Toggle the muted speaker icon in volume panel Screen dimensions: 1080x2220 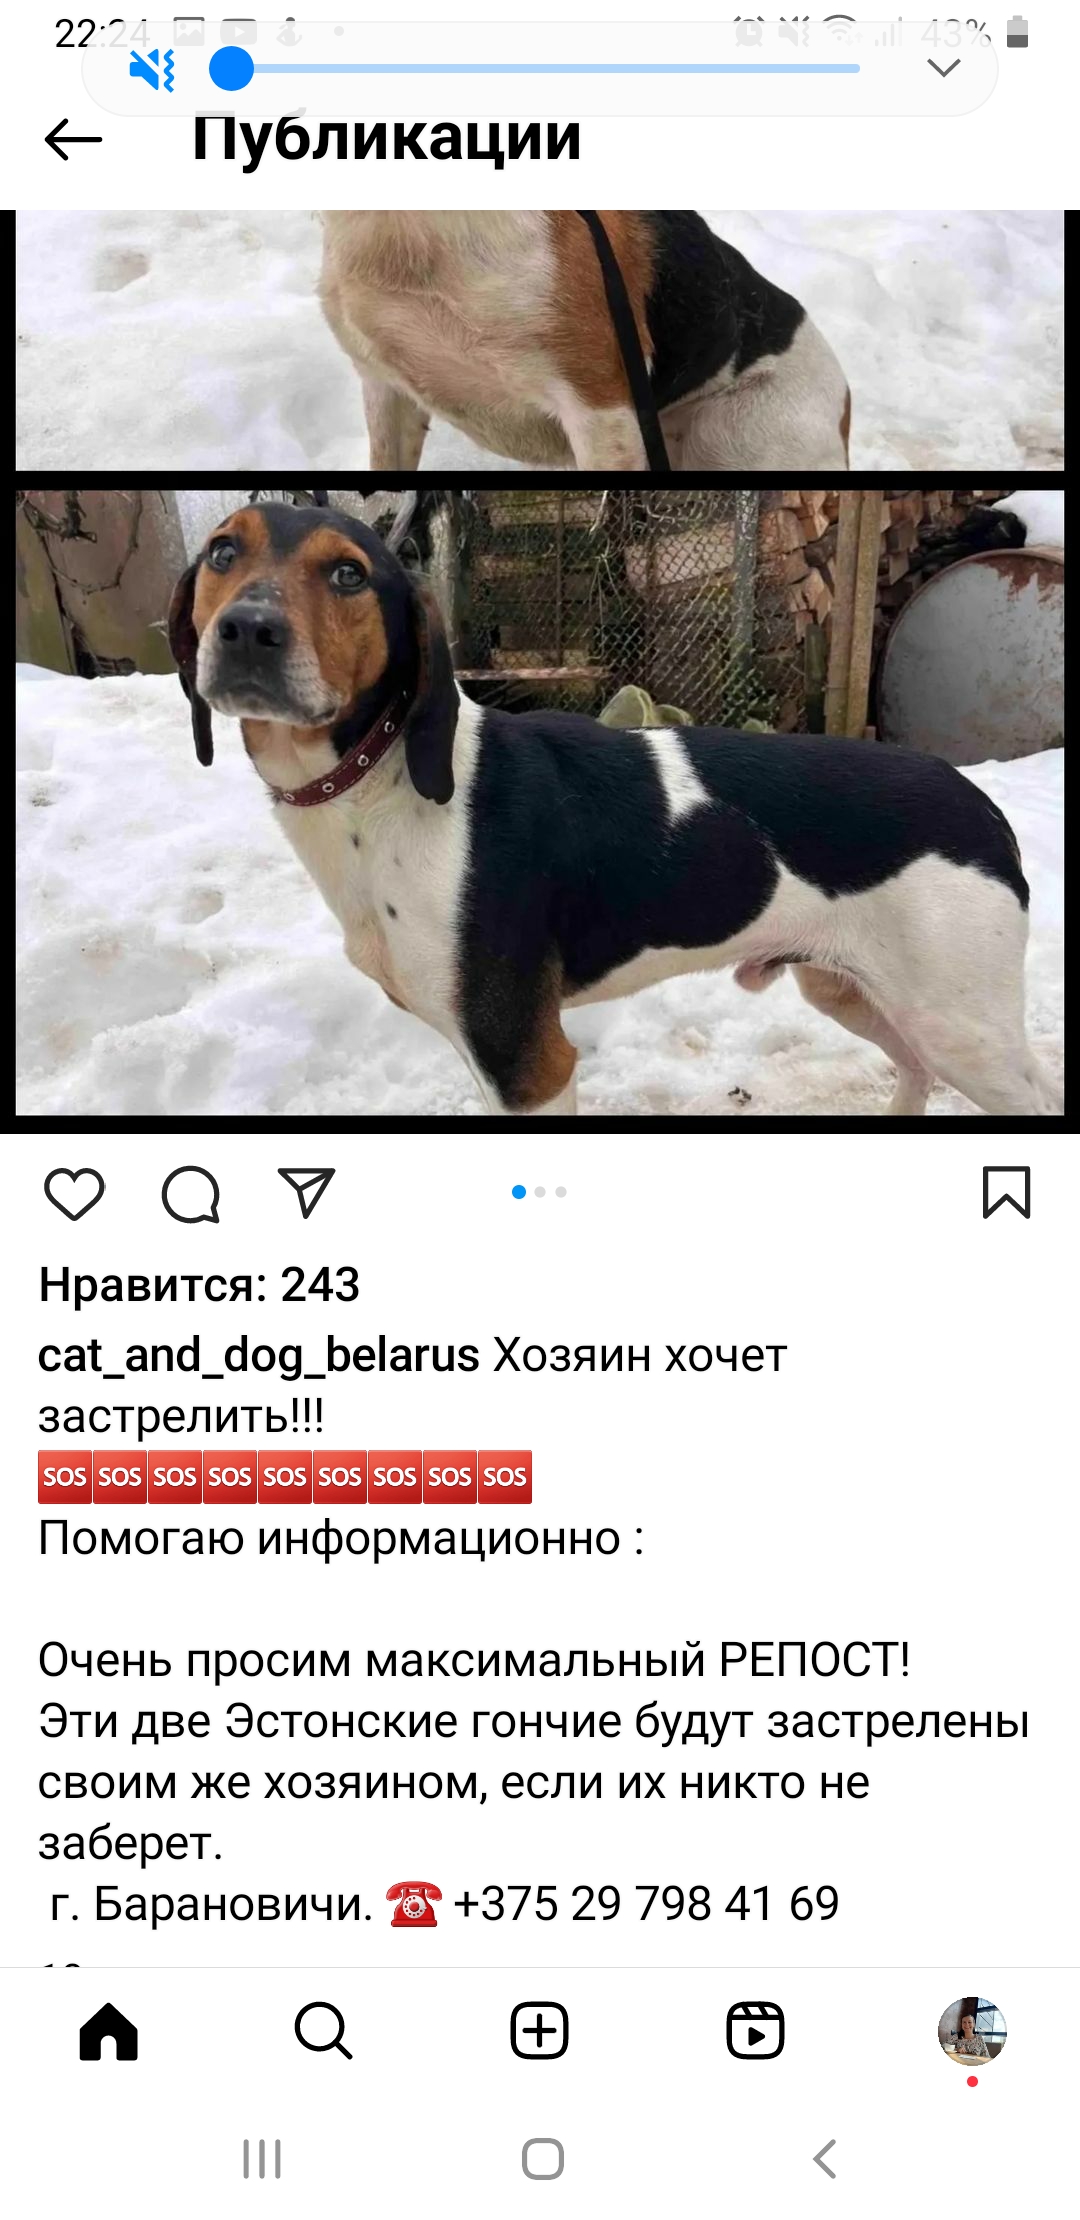point(152,70)
